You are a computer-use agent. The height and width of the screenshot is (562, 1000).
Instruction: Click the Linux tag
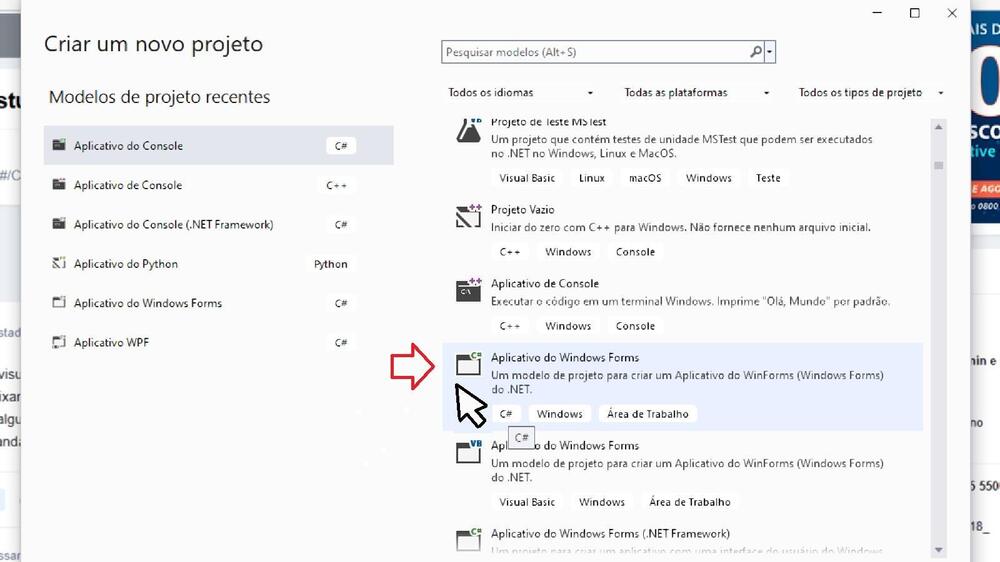click(x=592, y=178)
